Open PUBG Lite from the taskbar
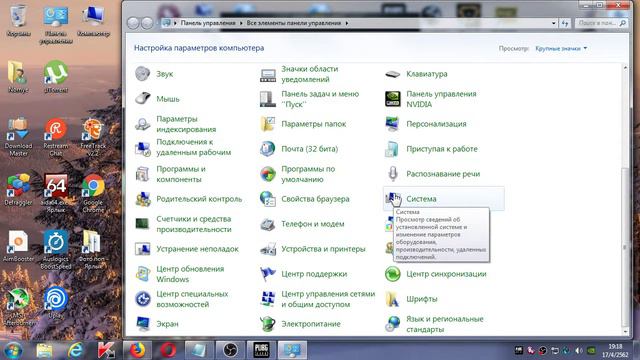The width and height of the screenshot is (640, 360). pos(261,350)
